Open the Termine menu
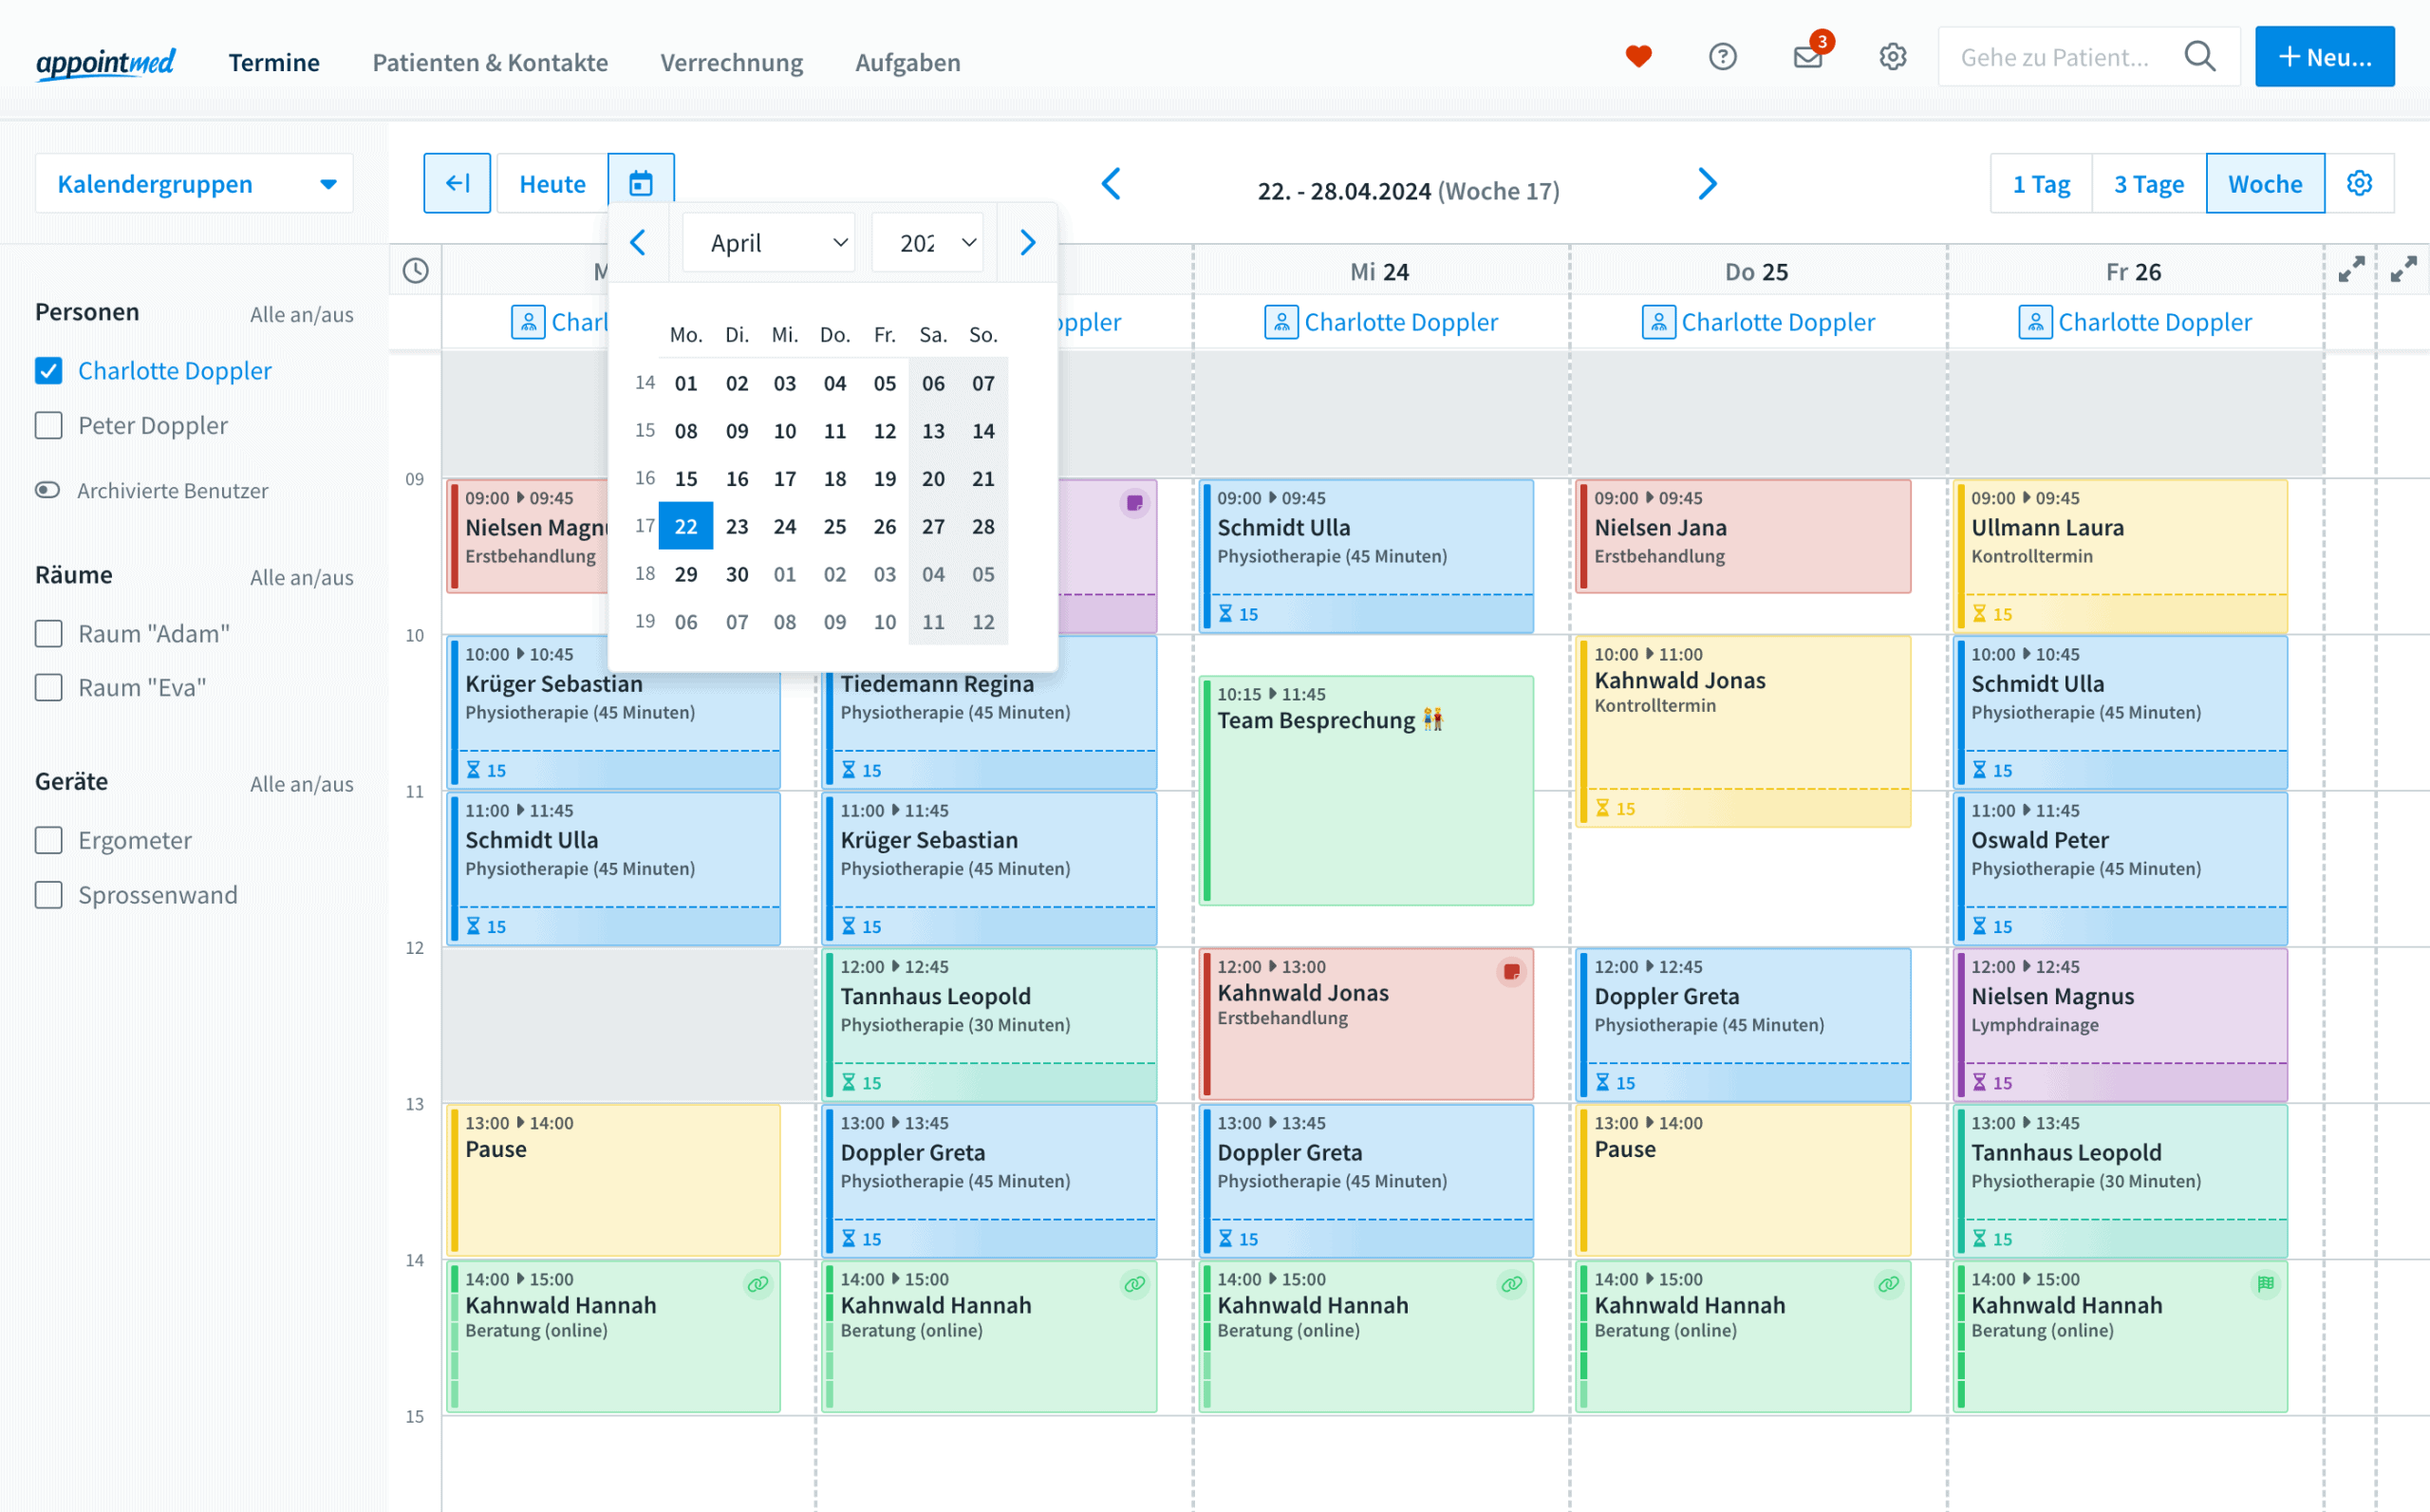This screenshot has height=1512, width=2430. (x=274, y=62)
